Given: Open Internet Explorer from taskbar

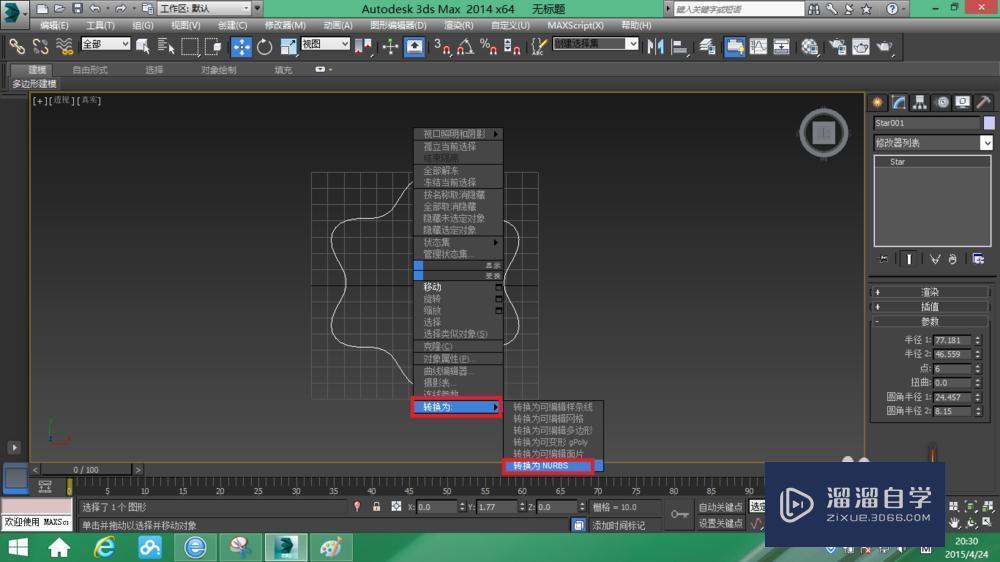Looking at the screenshot, I should [105, 548].
